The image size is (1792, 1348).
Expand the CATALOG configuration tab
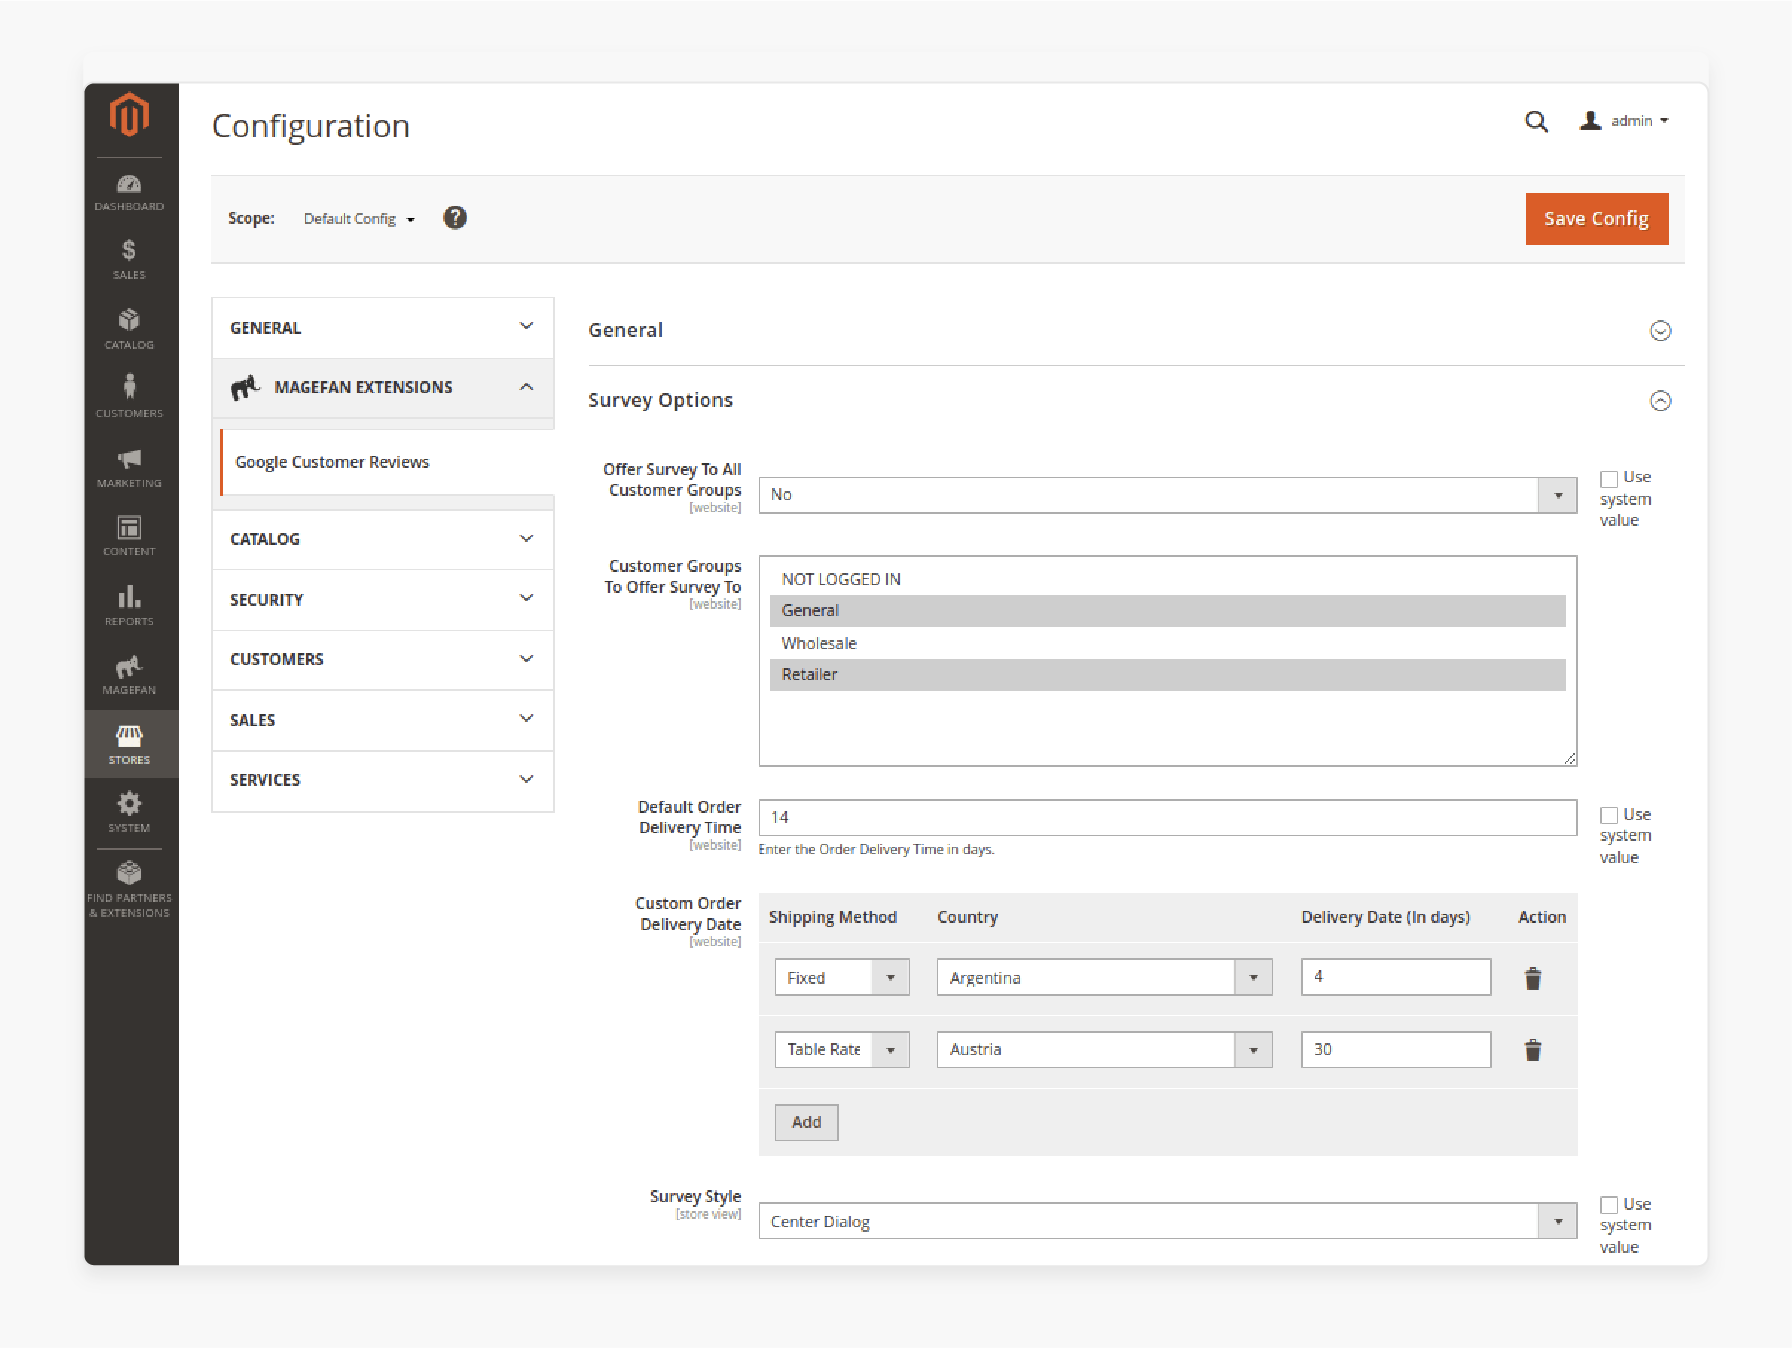(383, 539)
